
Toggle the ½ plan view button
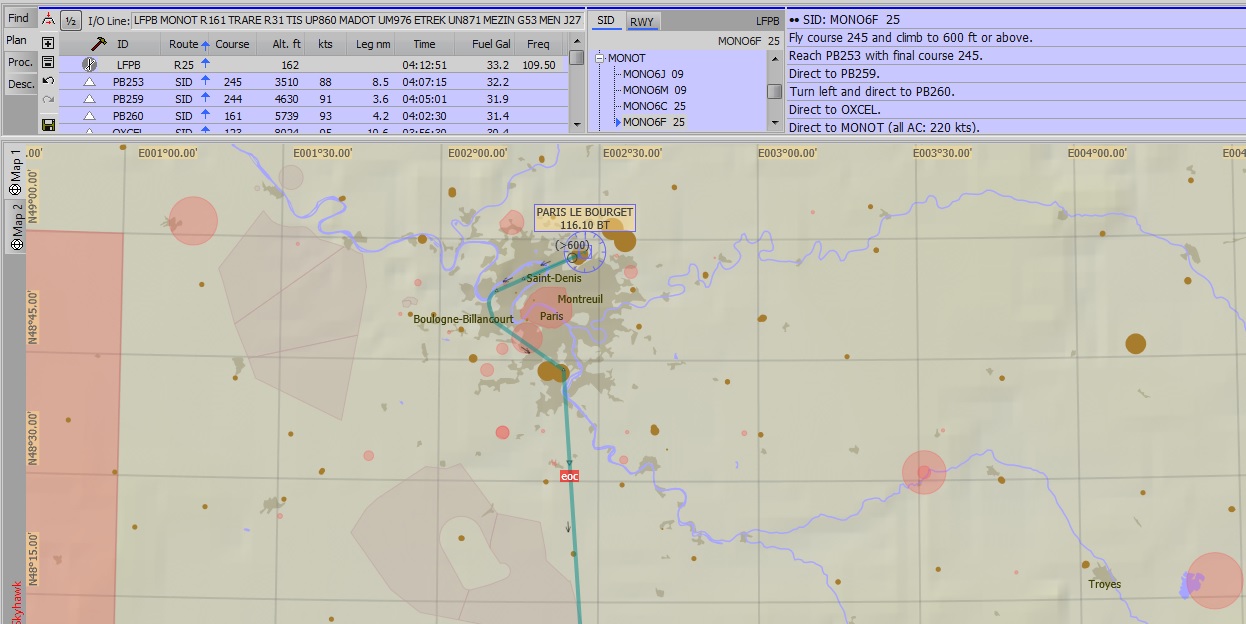click(70, 21)
